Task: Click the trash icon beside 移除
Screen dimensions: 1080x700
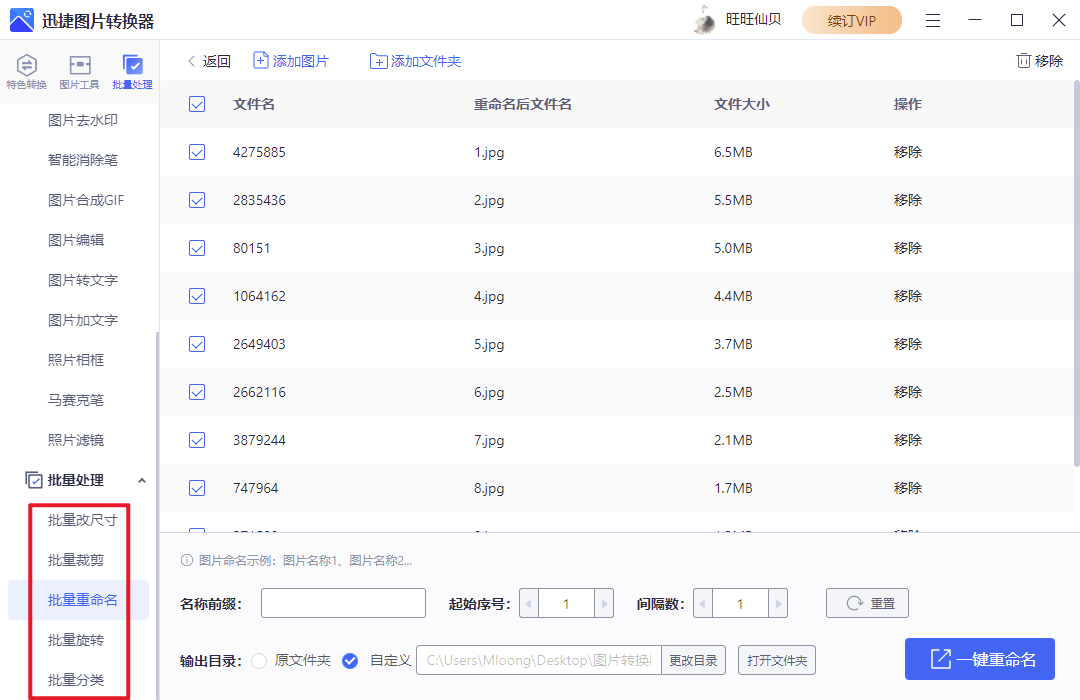Action: (x=1024, y=61)
